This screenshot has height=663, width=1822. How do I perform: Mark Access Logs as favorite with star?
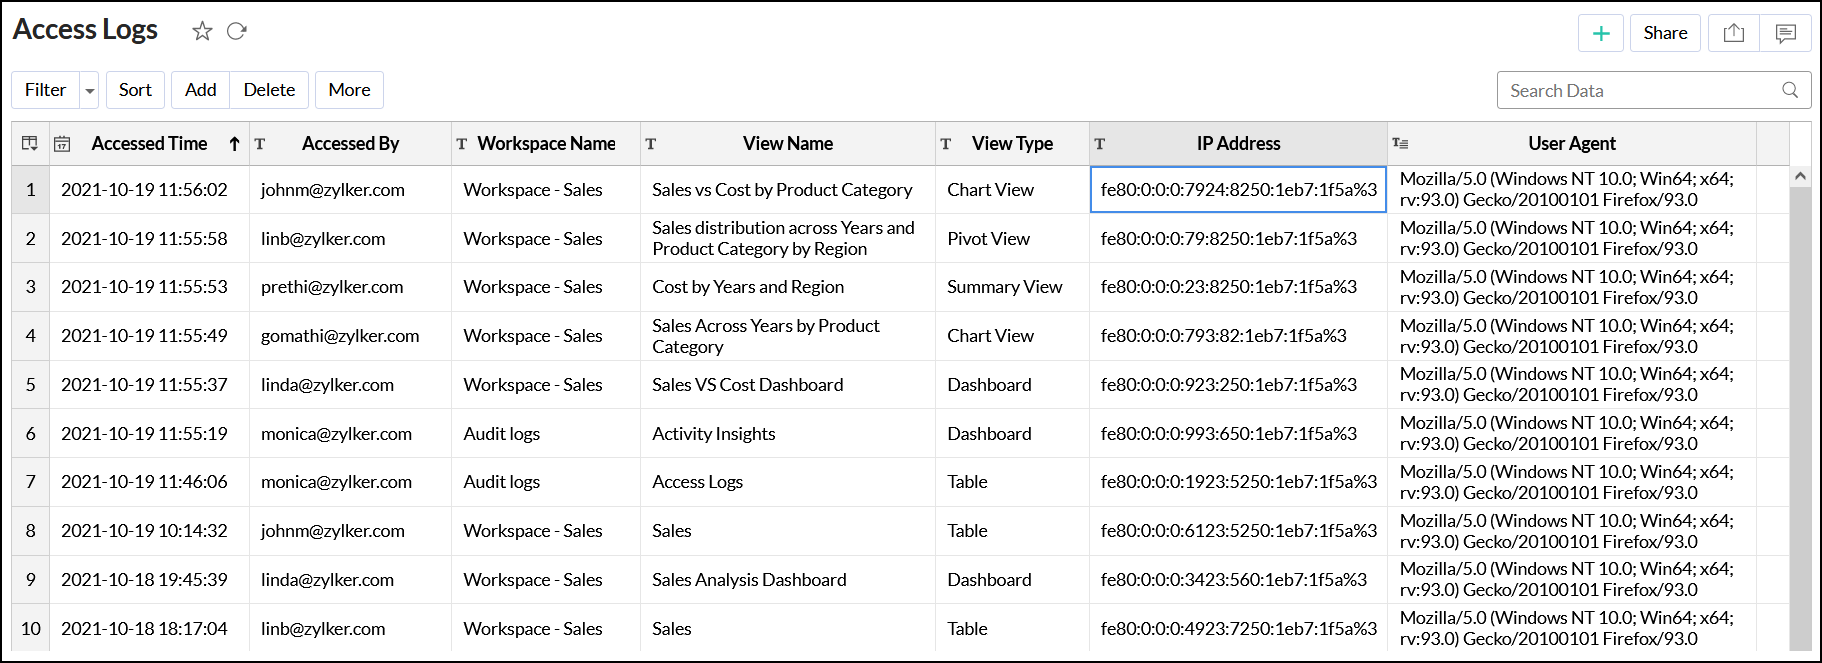202,31
